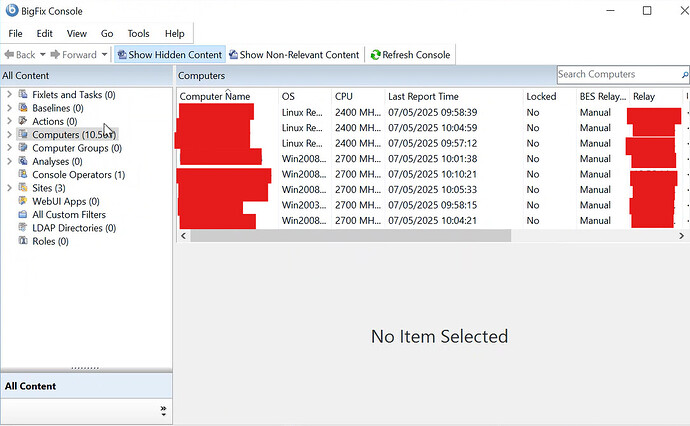Click the Sites icon
This screenshot has width=690, height=426.
coord(23,188)
